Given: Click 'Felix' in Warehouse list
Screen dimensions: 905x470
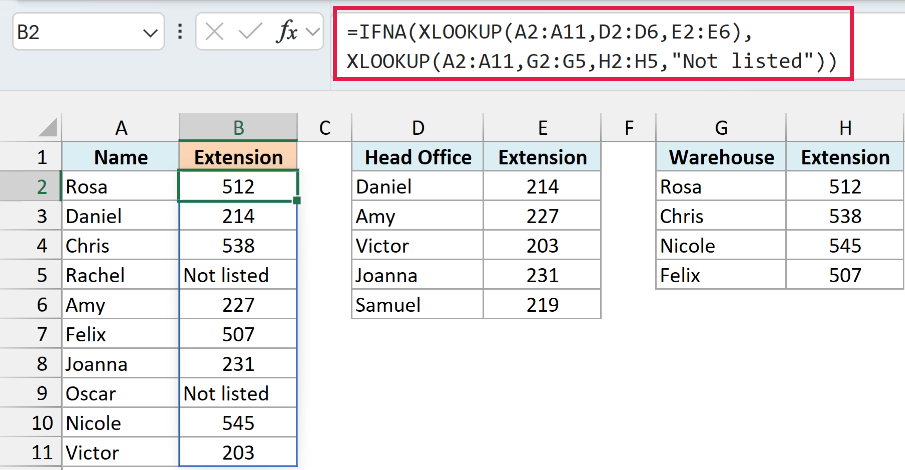Looking at the screenshot, I should coord(721,275).
